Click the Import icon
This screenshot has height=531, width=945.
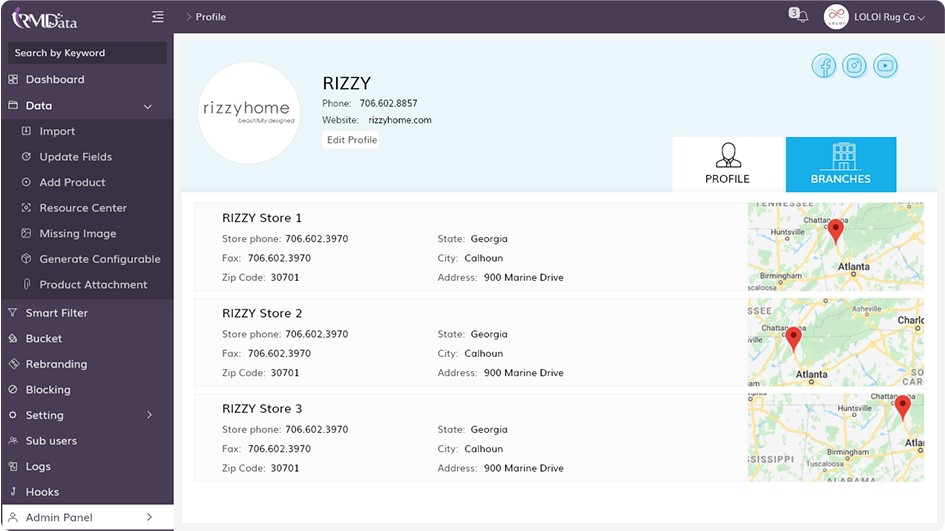point(26,131)
